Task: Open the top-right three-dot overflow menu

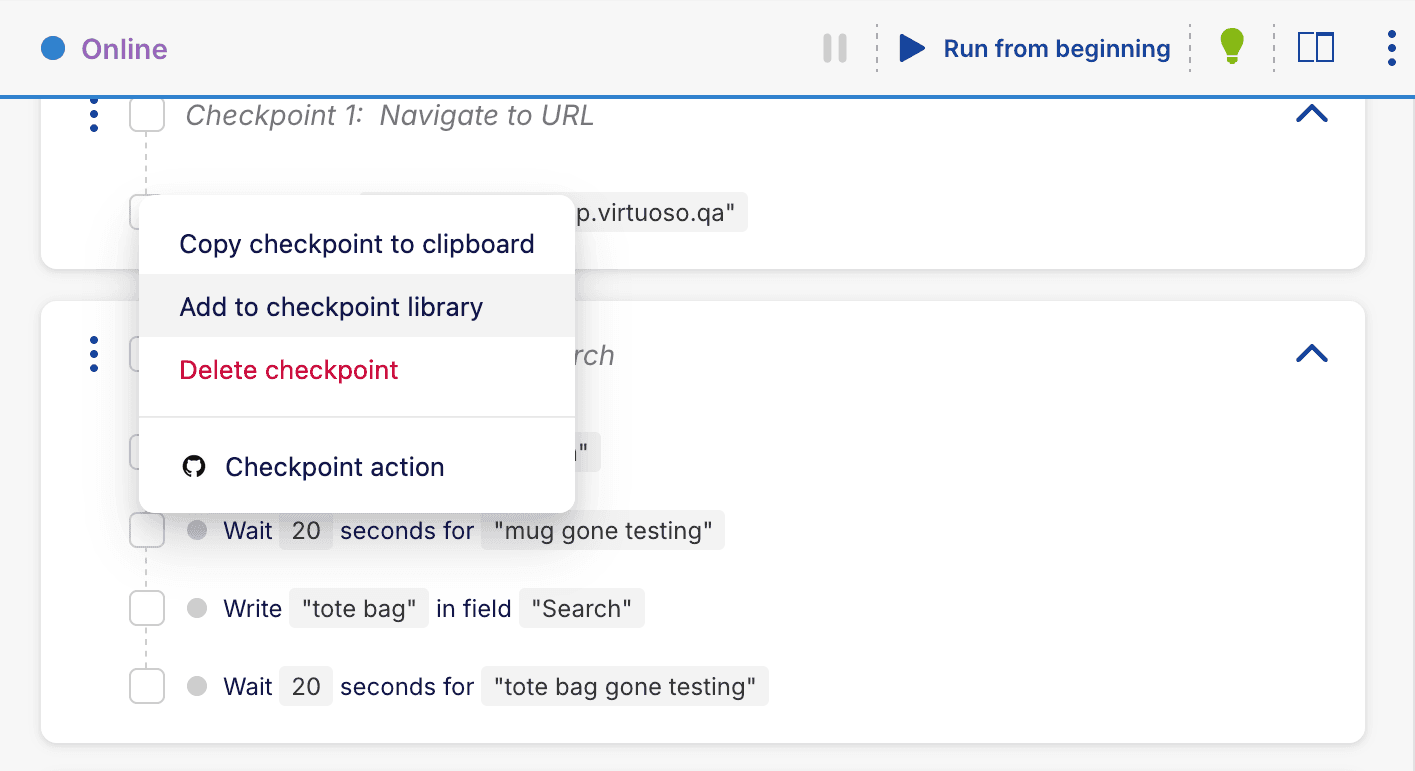Action: click(x=1391, y=46)
